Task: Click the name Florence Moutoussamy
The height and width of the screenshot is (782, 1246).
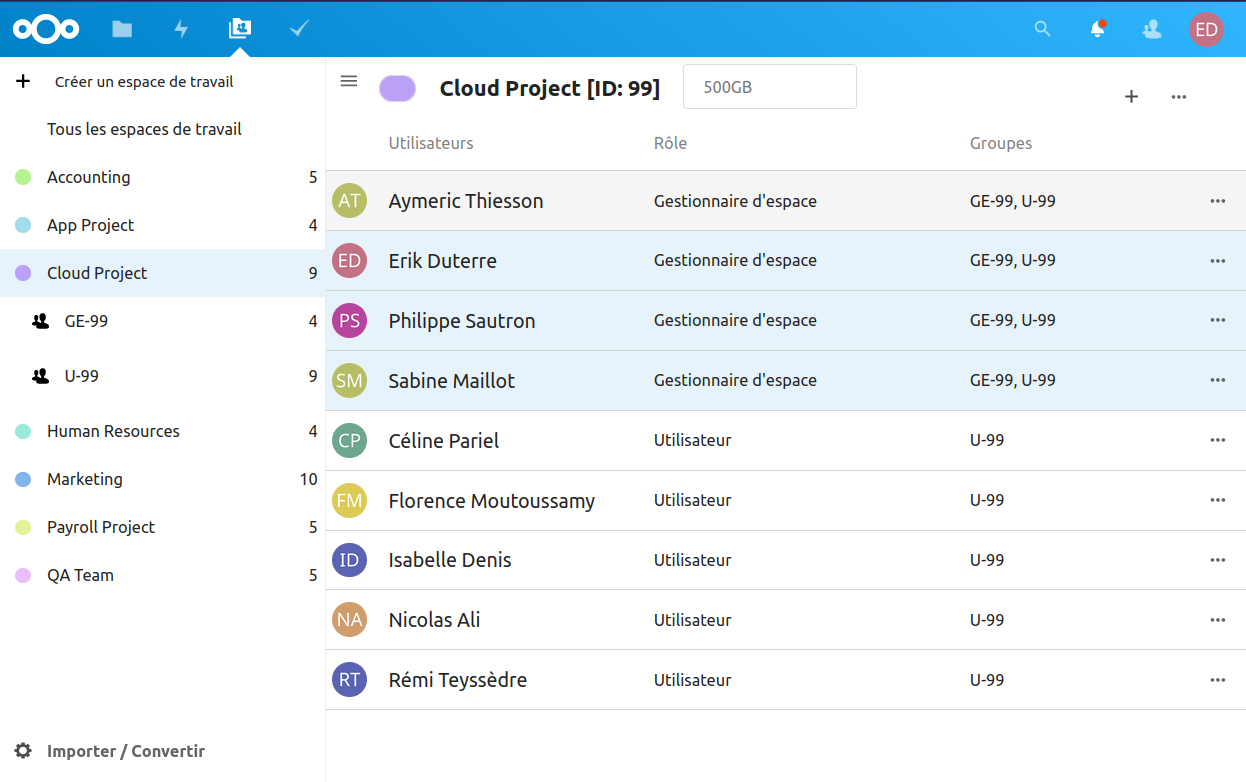Action: click(x=492, y=501)
